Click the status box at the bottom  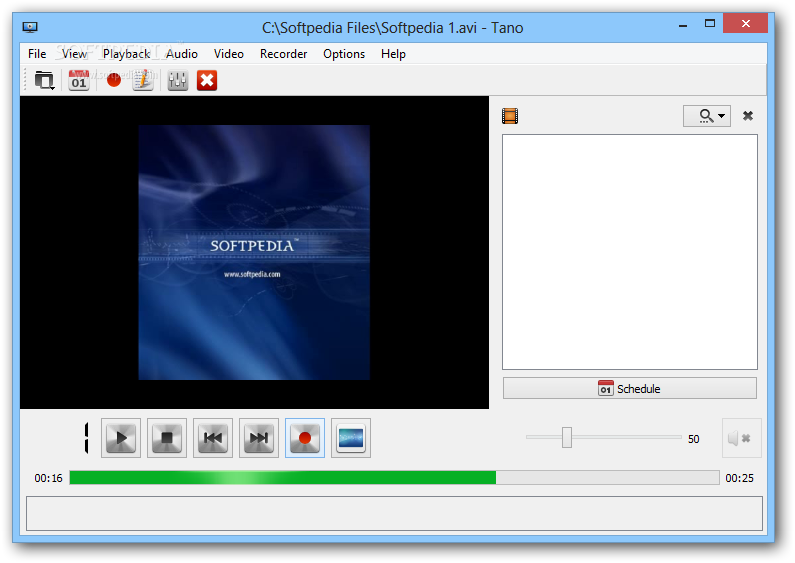pos(394,514)
